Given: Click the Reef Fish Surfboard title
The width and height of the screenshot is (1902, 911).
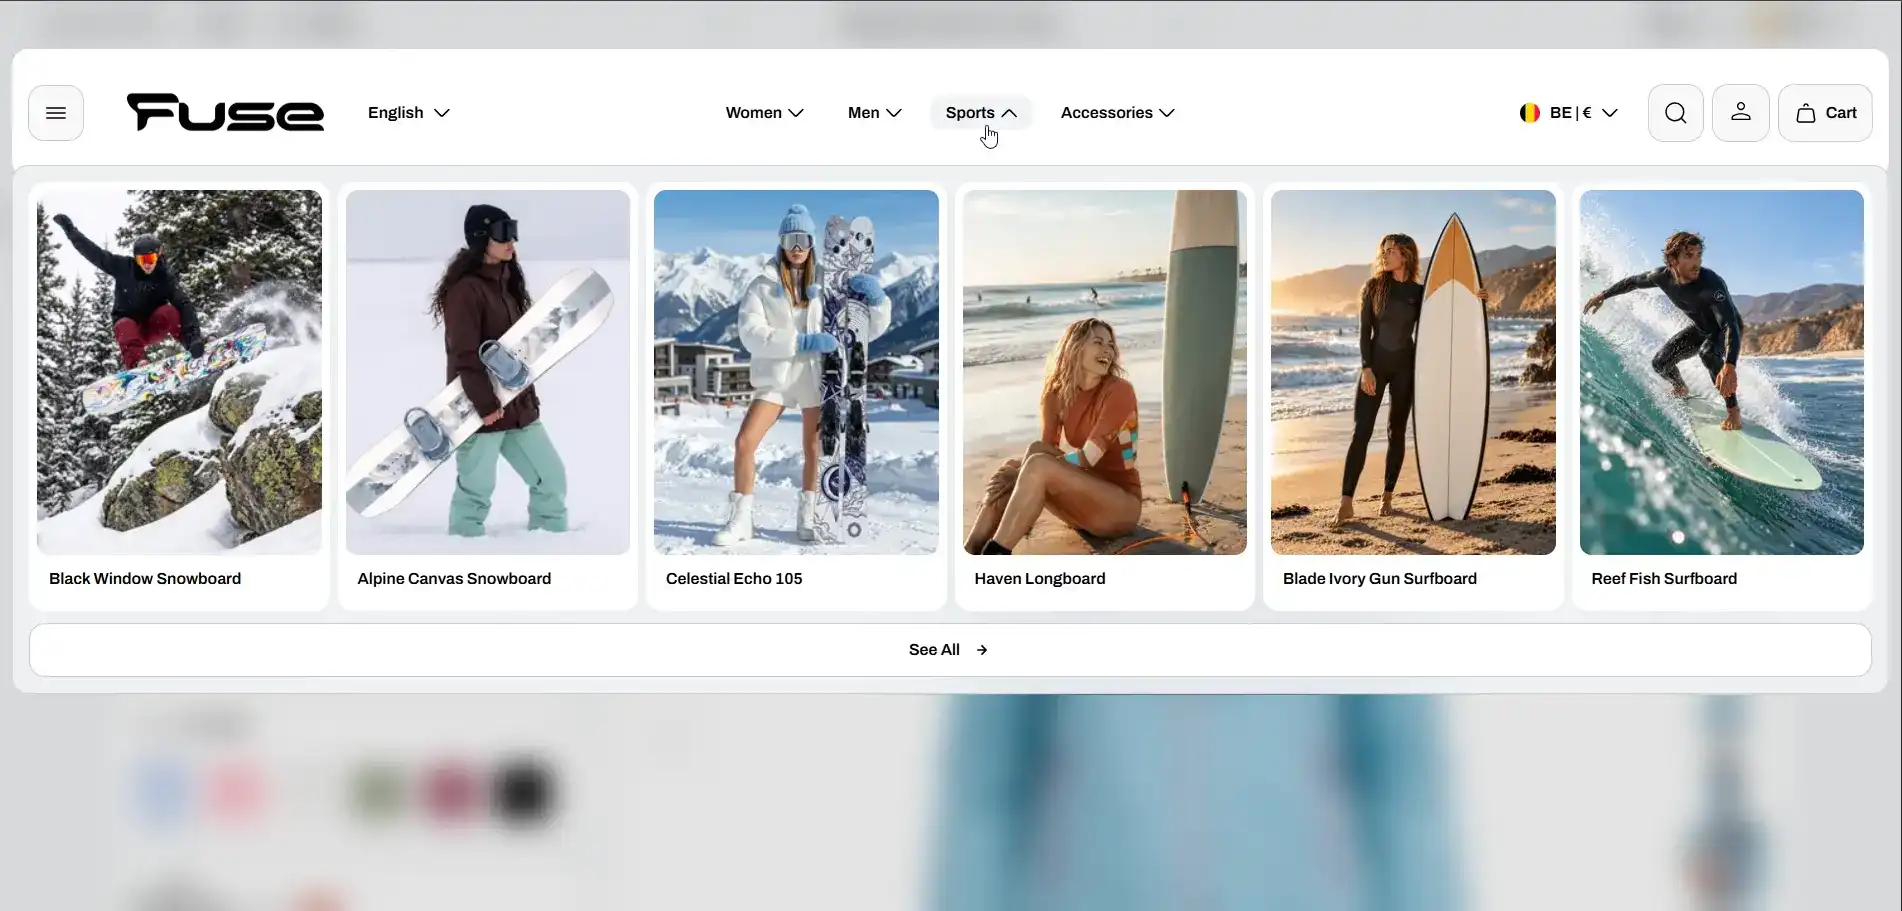Looking at the screenshot, I should (1664, 579).
